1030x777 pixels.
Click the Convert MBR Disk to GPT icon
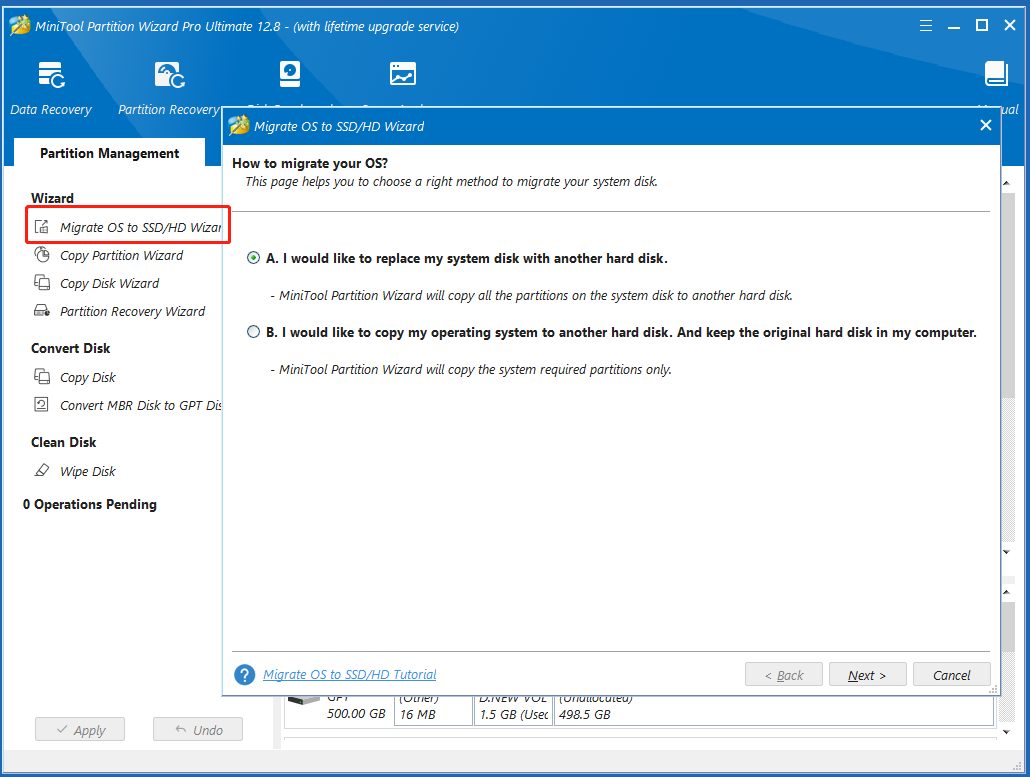pyautogui.click(x=42, y=405)
